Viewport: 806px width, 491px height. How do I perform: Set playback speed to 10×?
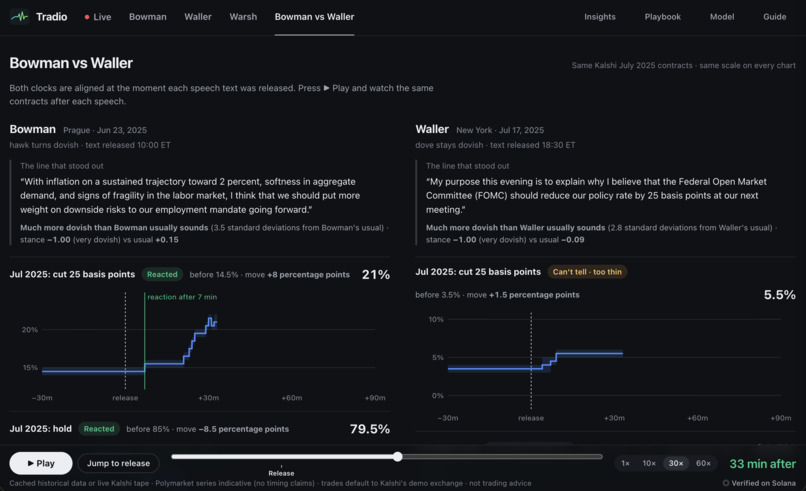click(649, 463)
